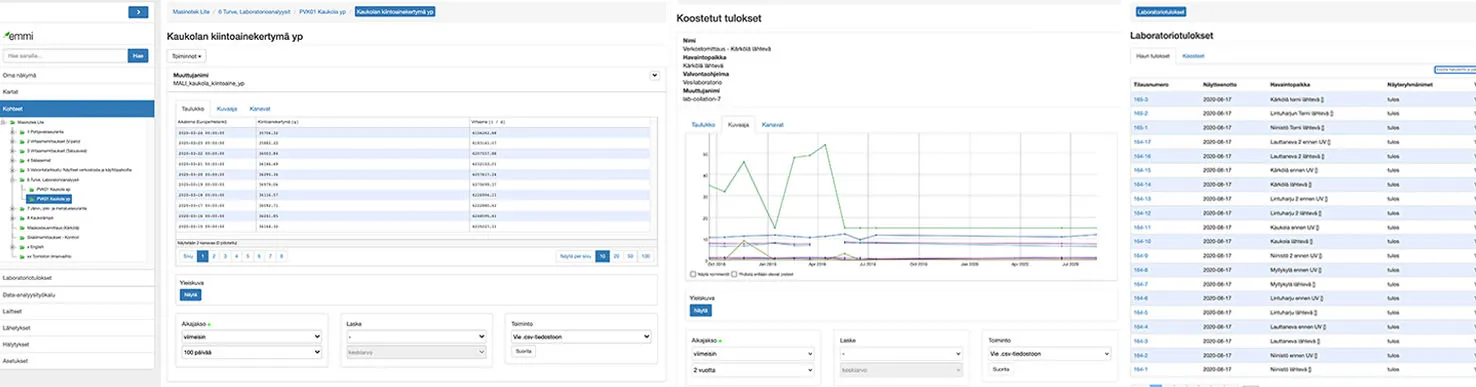This screenshot has height=387, width=1476.
Task: Toggle the second checkbox below the chart
Action: pyautogui.click(x=735, y=274)
